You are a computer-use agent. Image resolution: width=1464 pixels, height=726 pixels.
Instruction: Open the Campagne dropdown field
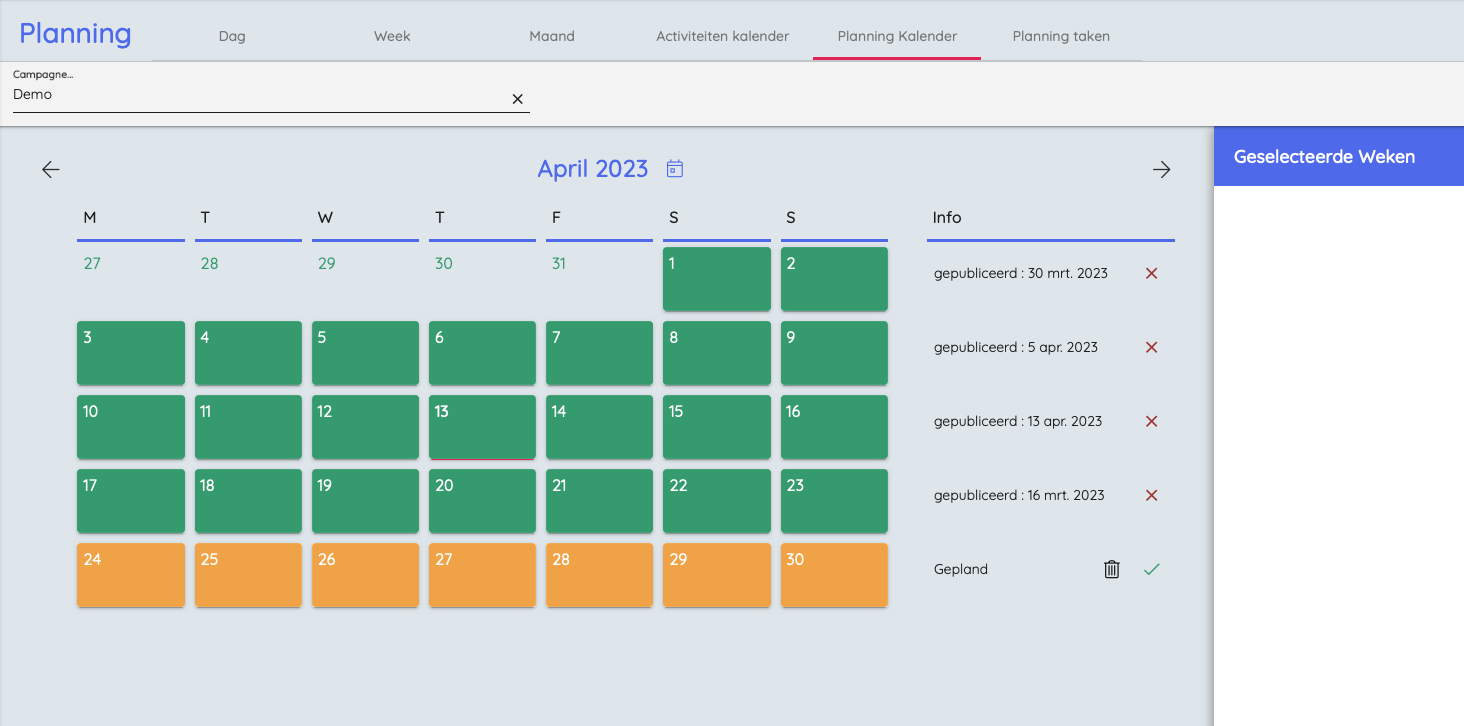(260, 95)
